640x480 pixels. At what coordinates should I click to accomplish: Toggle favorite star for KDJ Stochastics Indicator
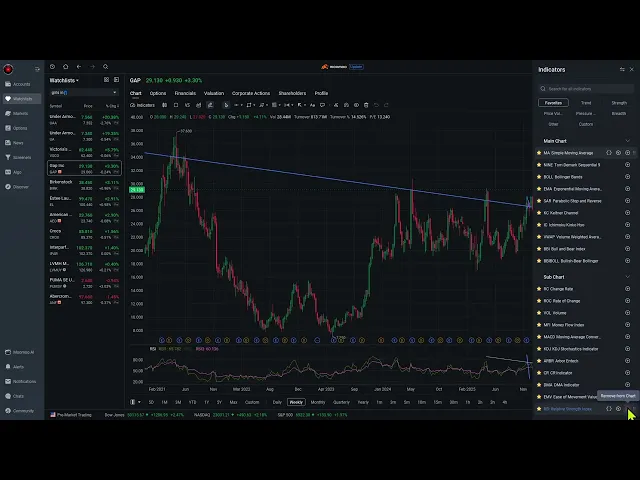point(539,349)
